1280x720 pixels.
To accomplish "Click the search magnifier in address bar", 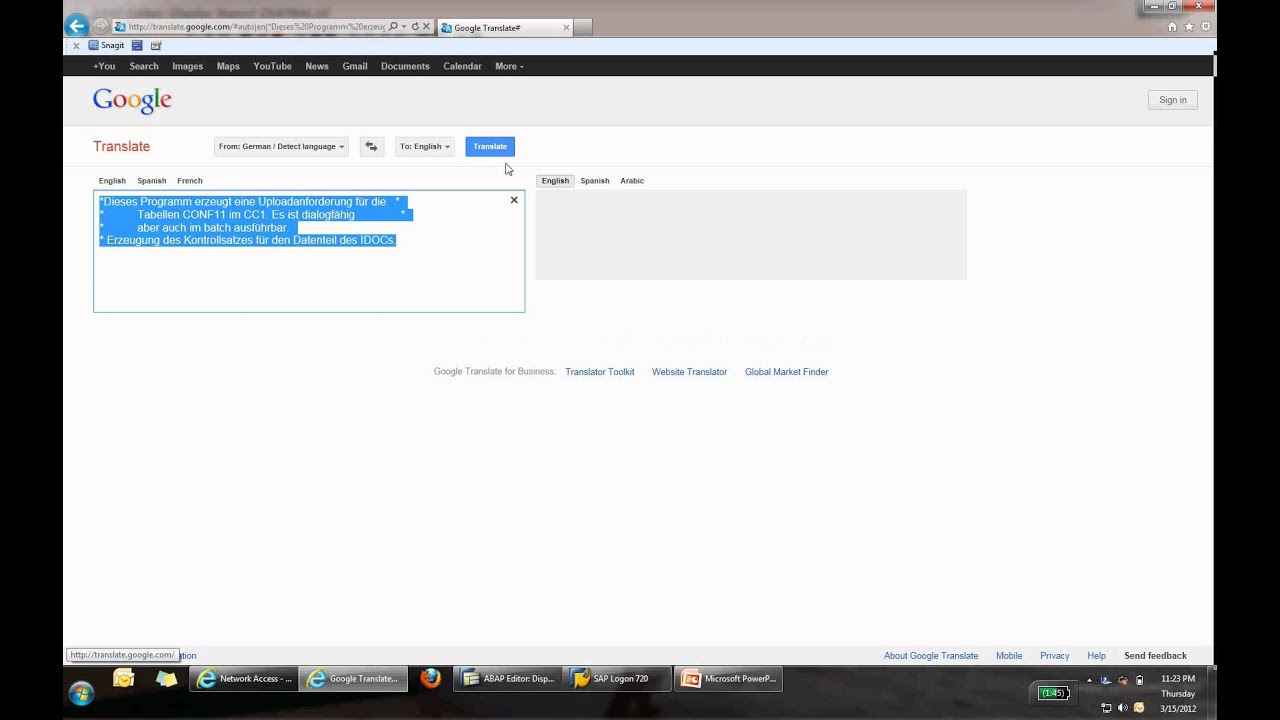I will click(x=393, y=27).
